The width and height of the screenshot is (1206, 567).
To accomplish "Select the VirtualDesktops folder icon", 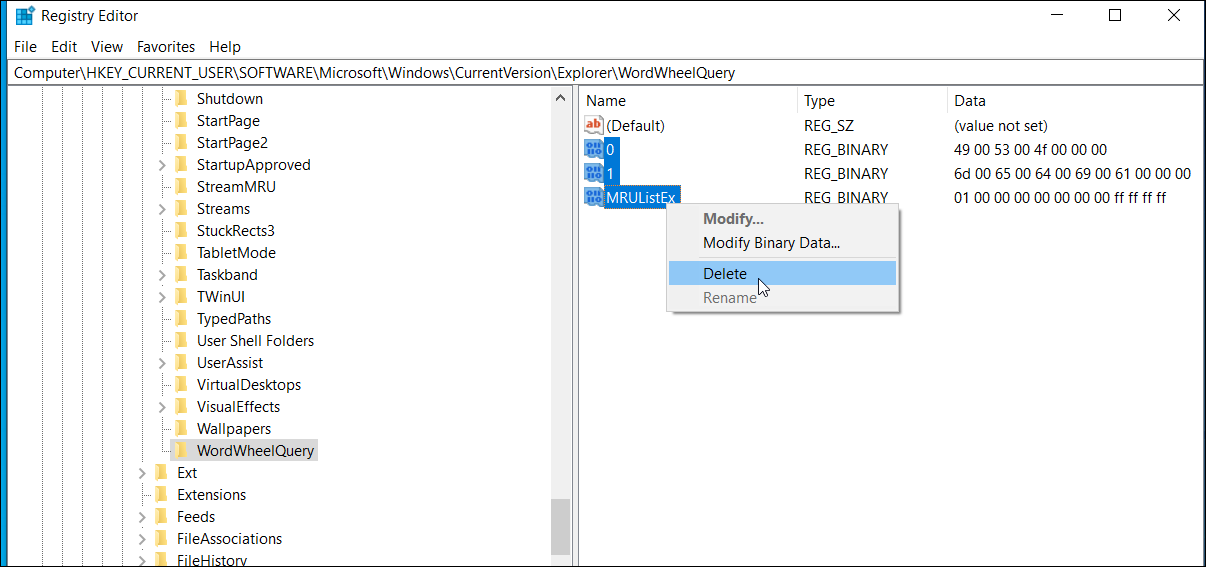I will [x=181, y=384].
